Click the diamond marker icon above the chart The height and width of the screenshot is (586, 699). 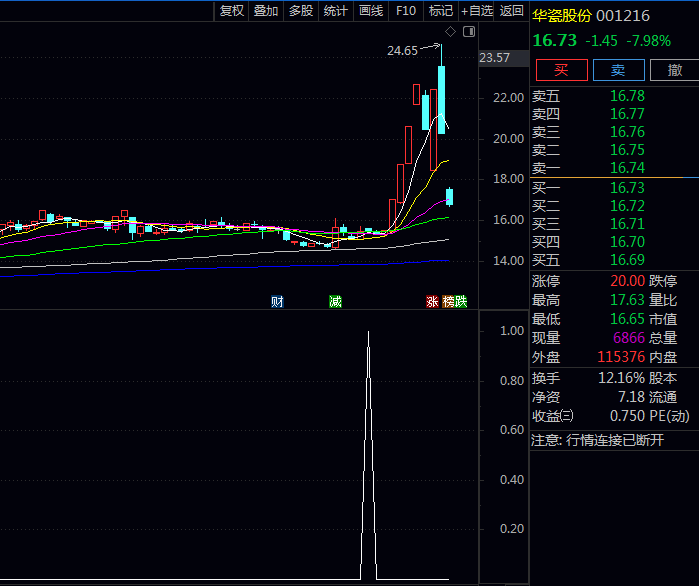tap(450, 33)
